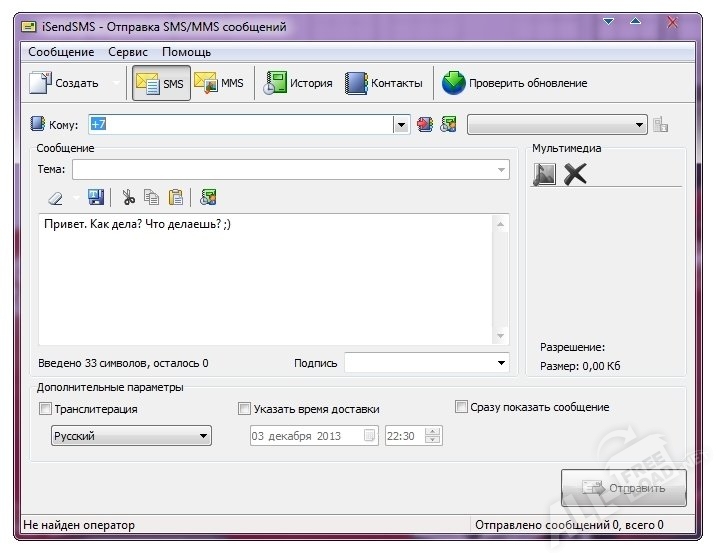Viewport: 720px width, 560px height.
Task: Click the save (floppy disk) icon
Action: click(x=96, y=197)
